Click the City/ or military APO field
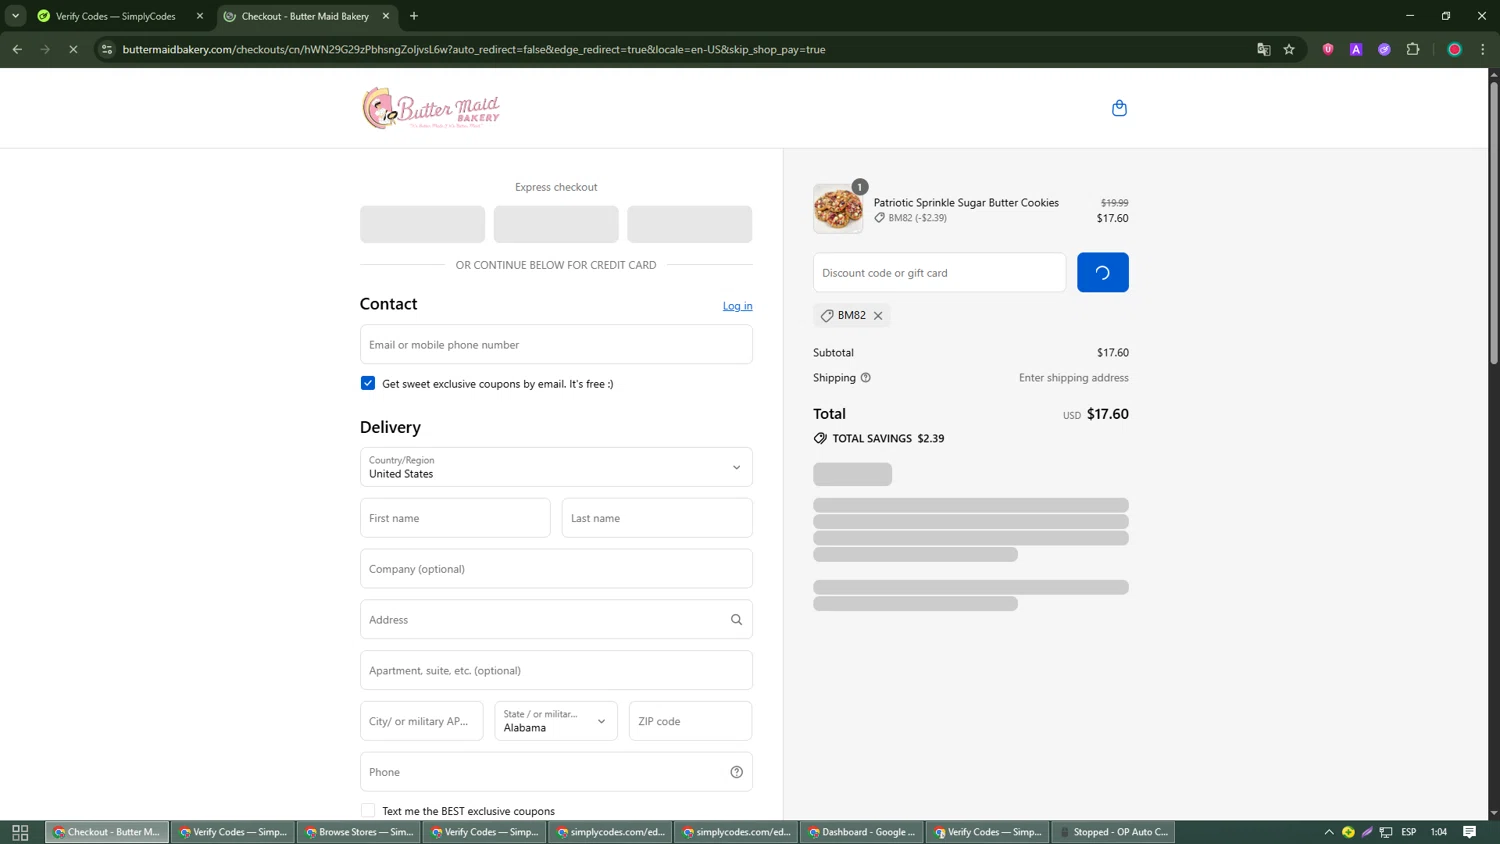 coord(421,721)
